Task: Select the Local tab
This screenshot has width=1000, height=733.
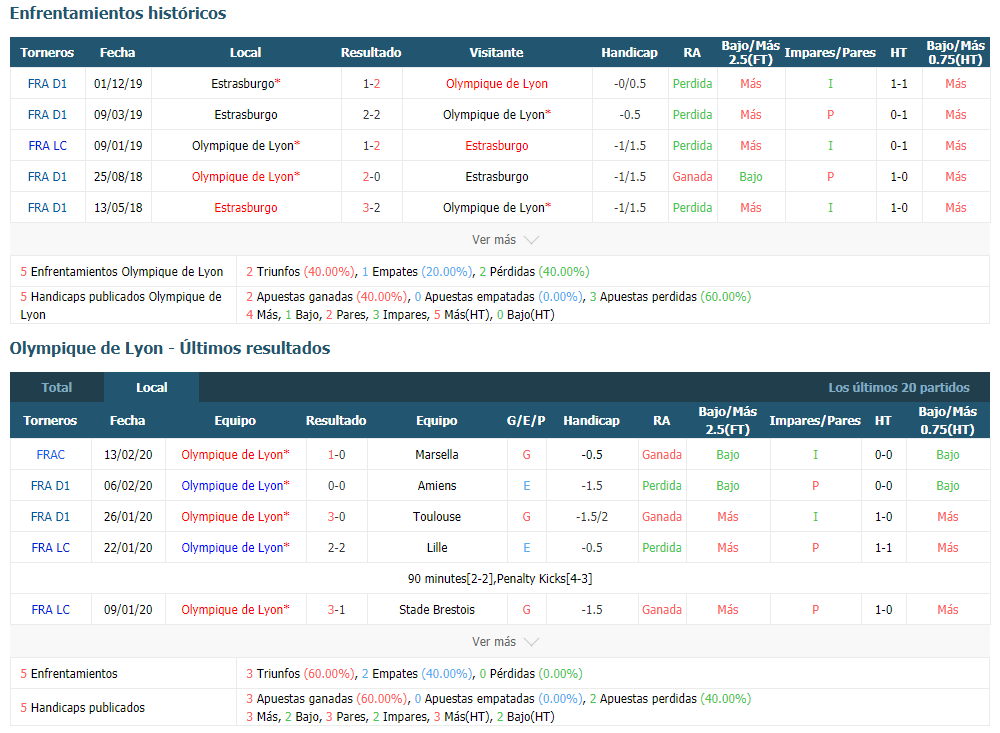Action: click(x=152, y=387)
